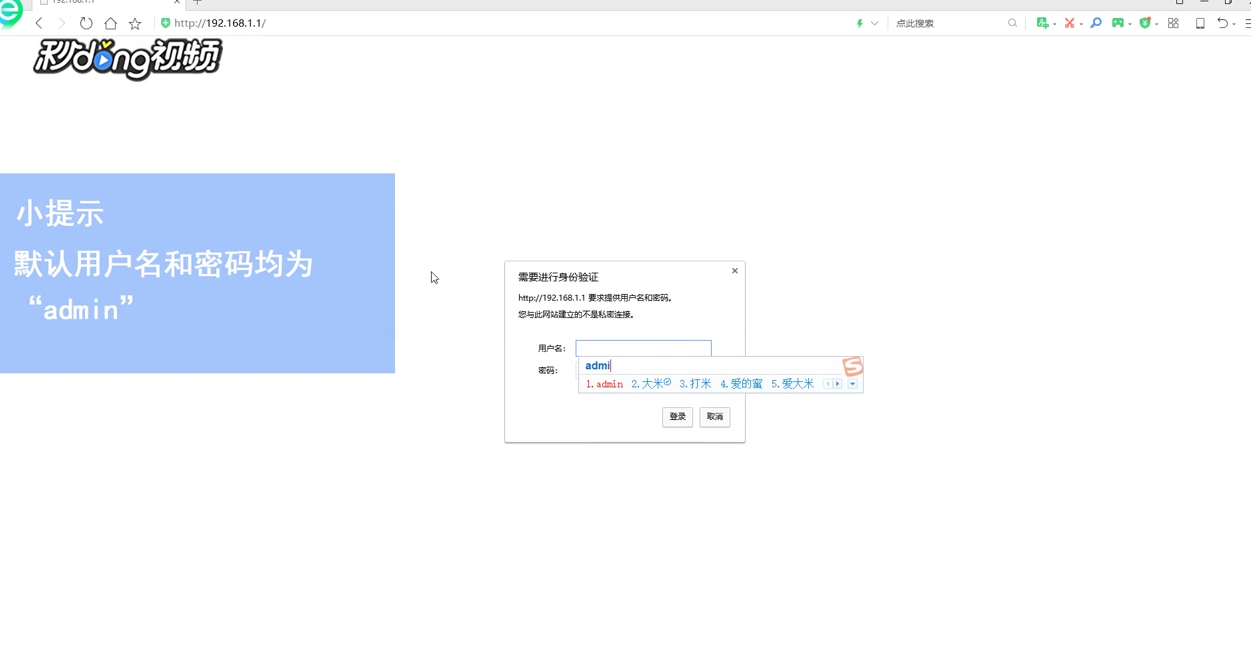The height and width of the screenshot is (661, 1251).
Task: Click the 取消 cancel button
Action: click(x=715, y=417)
